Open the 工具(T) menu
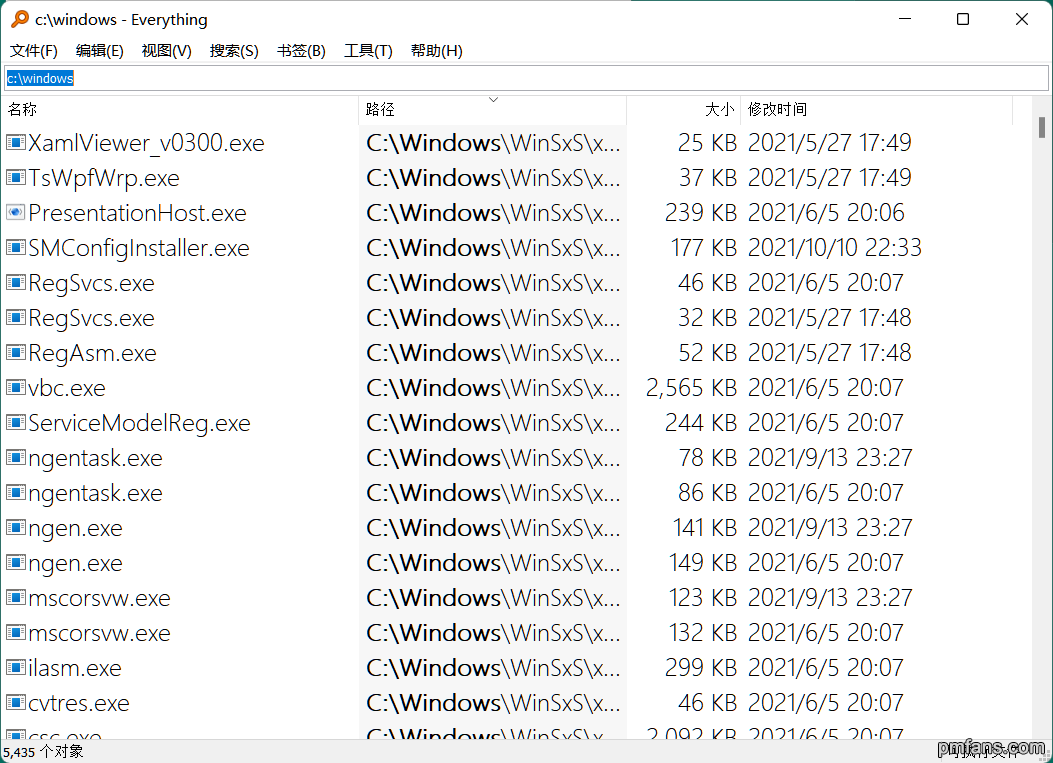Image resolution: width=1053 pixels, height=763 pixels. coord(368,51)
